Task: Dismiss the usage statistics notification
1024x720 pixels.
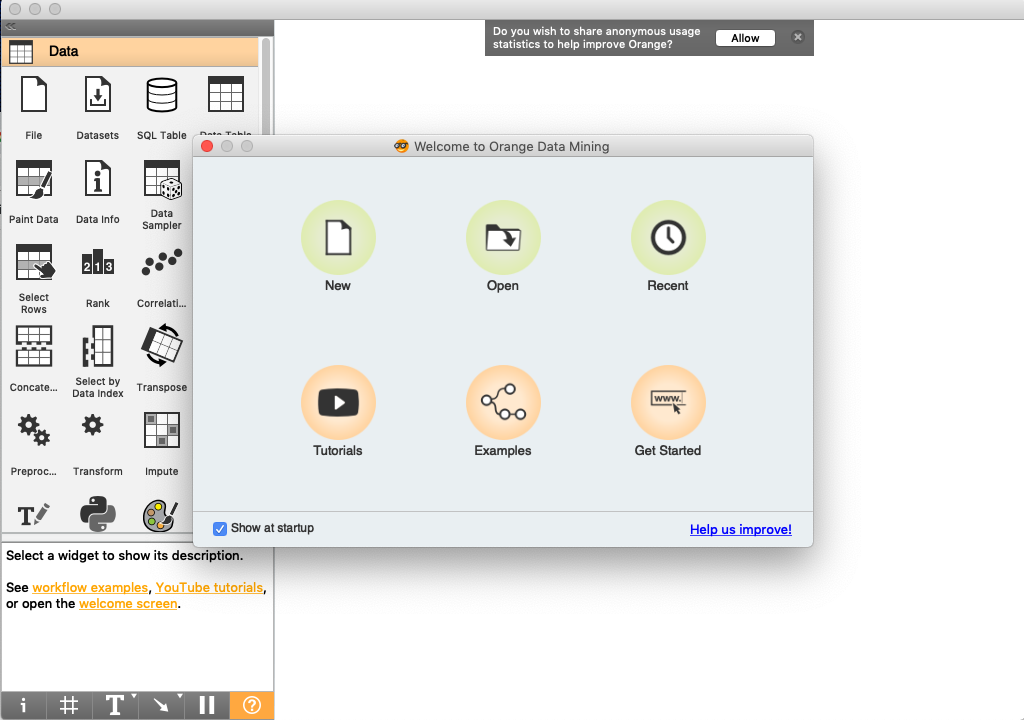Action: [x=797, y=37]
